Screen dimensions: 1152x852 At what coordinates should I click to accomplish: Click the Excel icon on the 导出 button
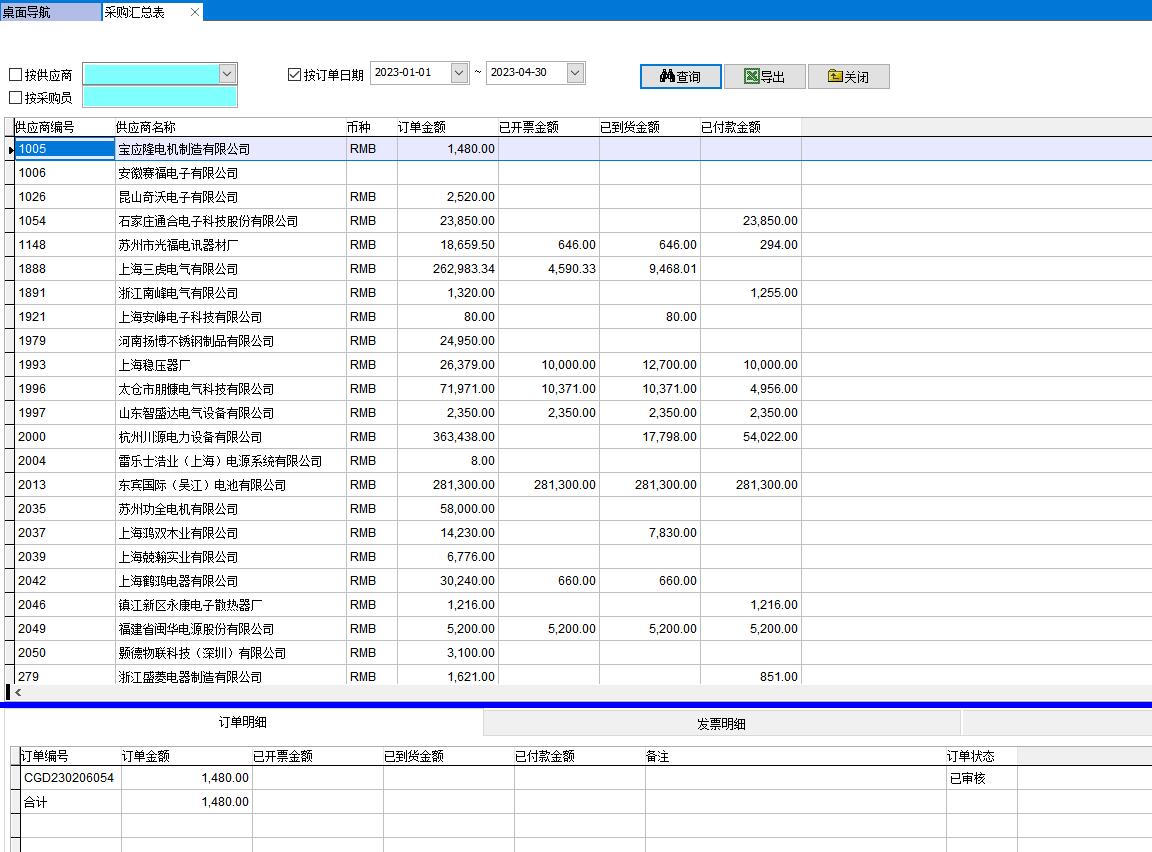point(751,77)
